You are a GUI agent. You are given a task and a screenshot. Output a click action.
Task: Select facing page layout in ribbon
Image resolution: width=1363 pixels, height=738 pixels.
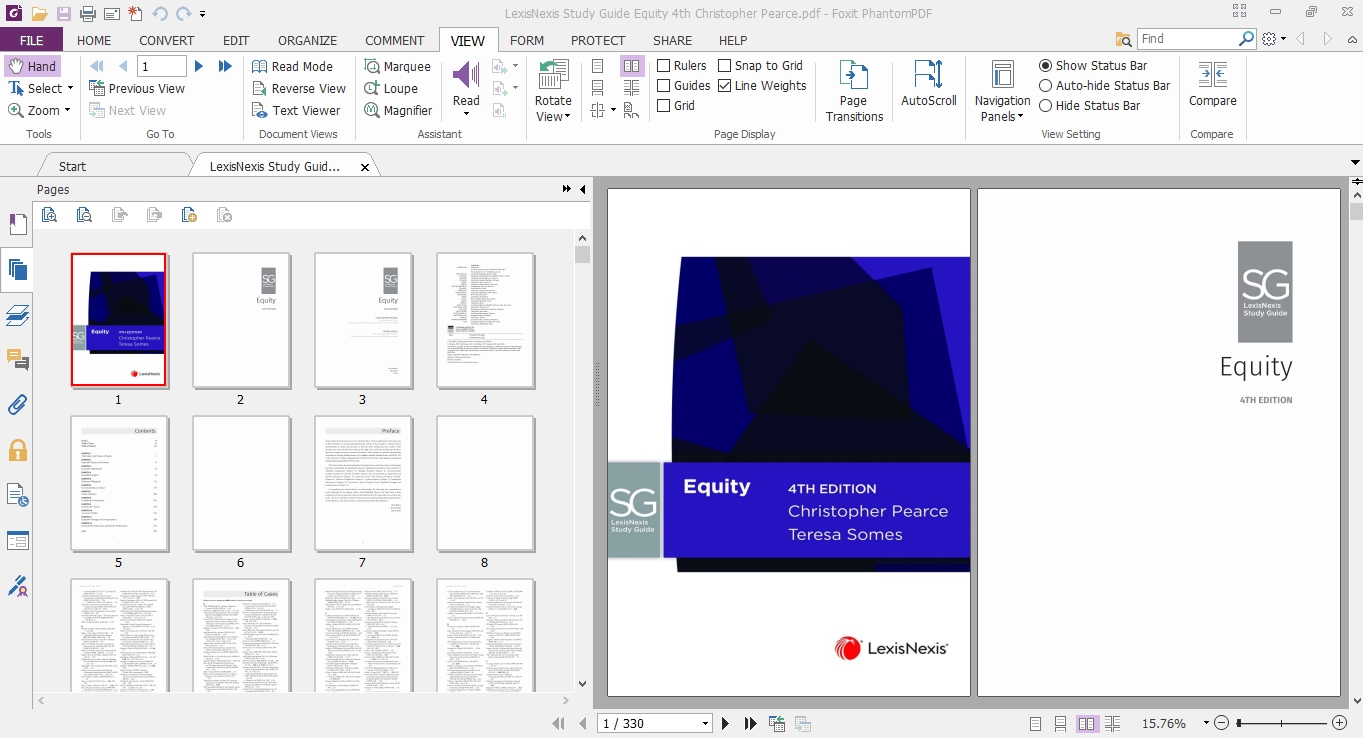click(632, 66)
